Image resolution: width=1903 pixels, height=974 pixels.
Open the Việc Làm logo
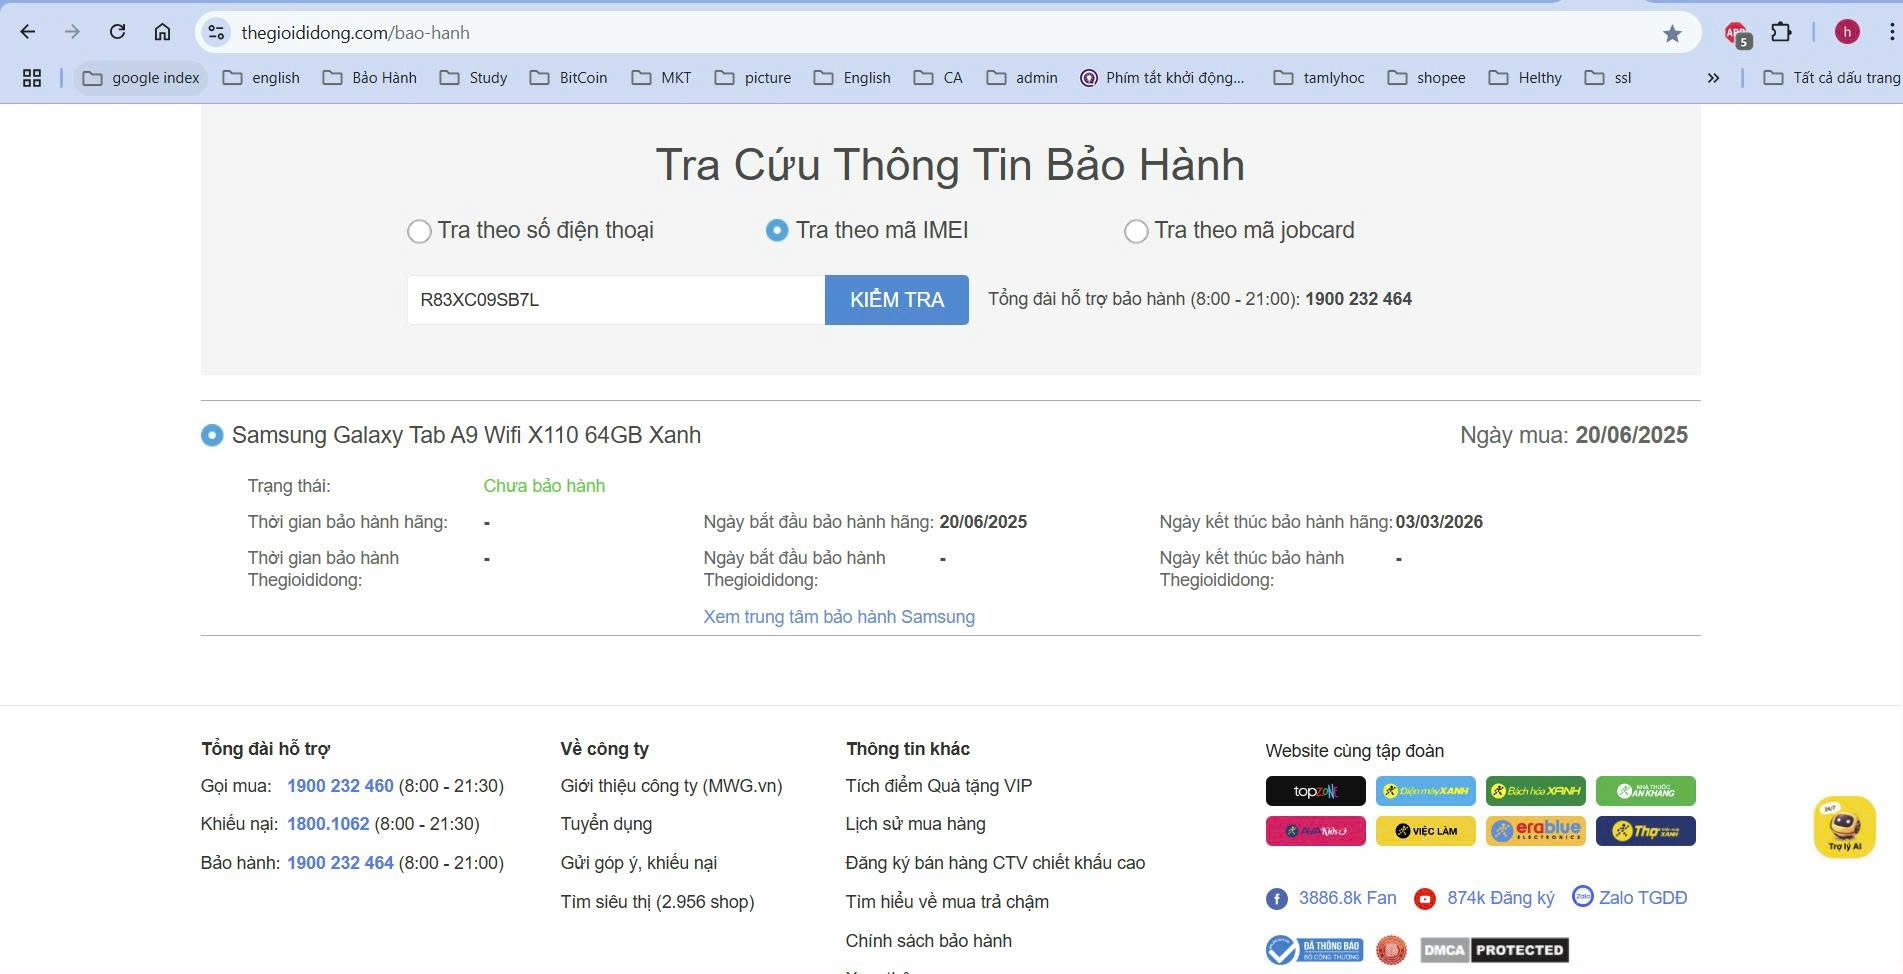click(x=1425, y=831)
